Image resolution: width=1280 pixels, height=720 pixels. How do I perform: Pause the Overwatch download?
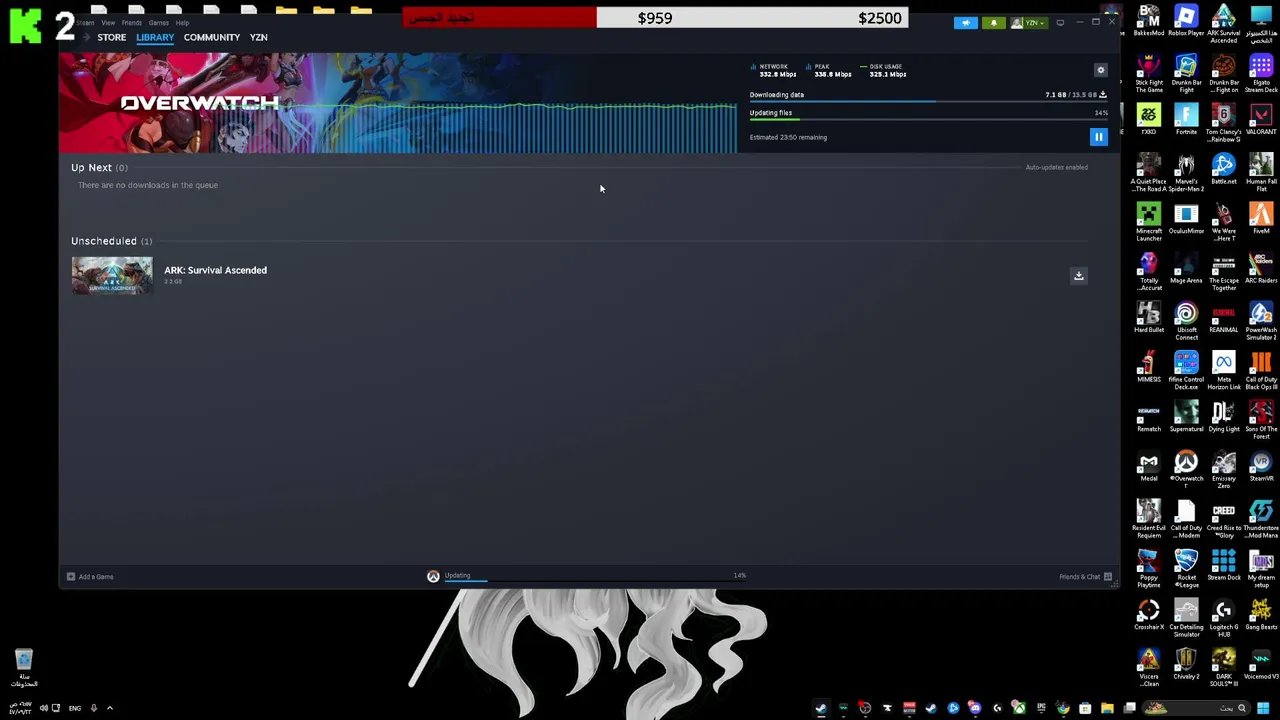tap(1098, 137)
